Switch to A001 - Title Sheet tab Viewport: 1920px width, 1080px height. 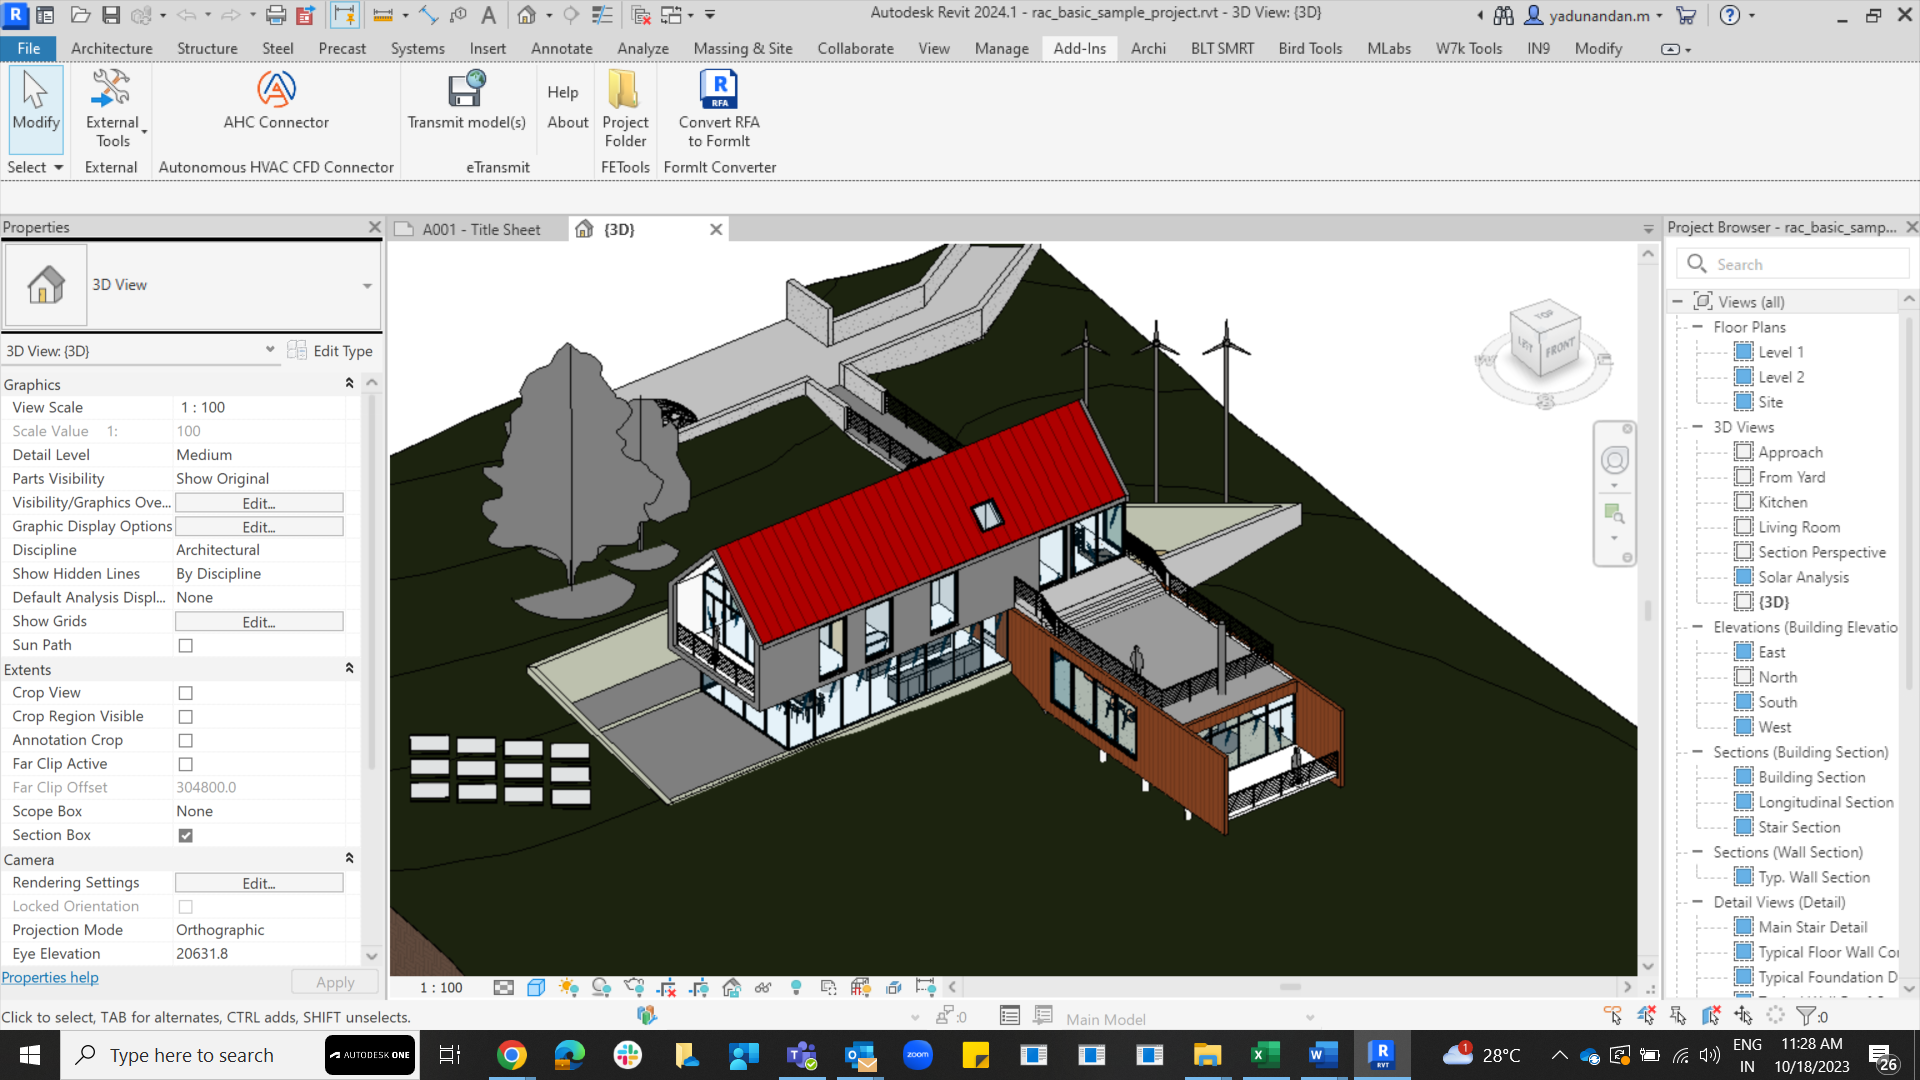pos(480,229)
